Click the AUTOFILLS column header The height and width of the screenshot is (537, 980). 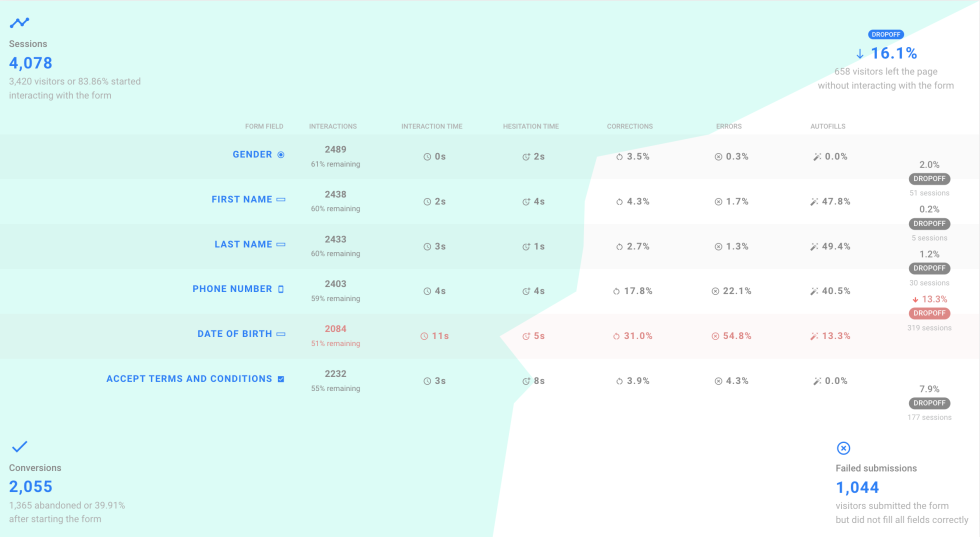pos(828,126)
